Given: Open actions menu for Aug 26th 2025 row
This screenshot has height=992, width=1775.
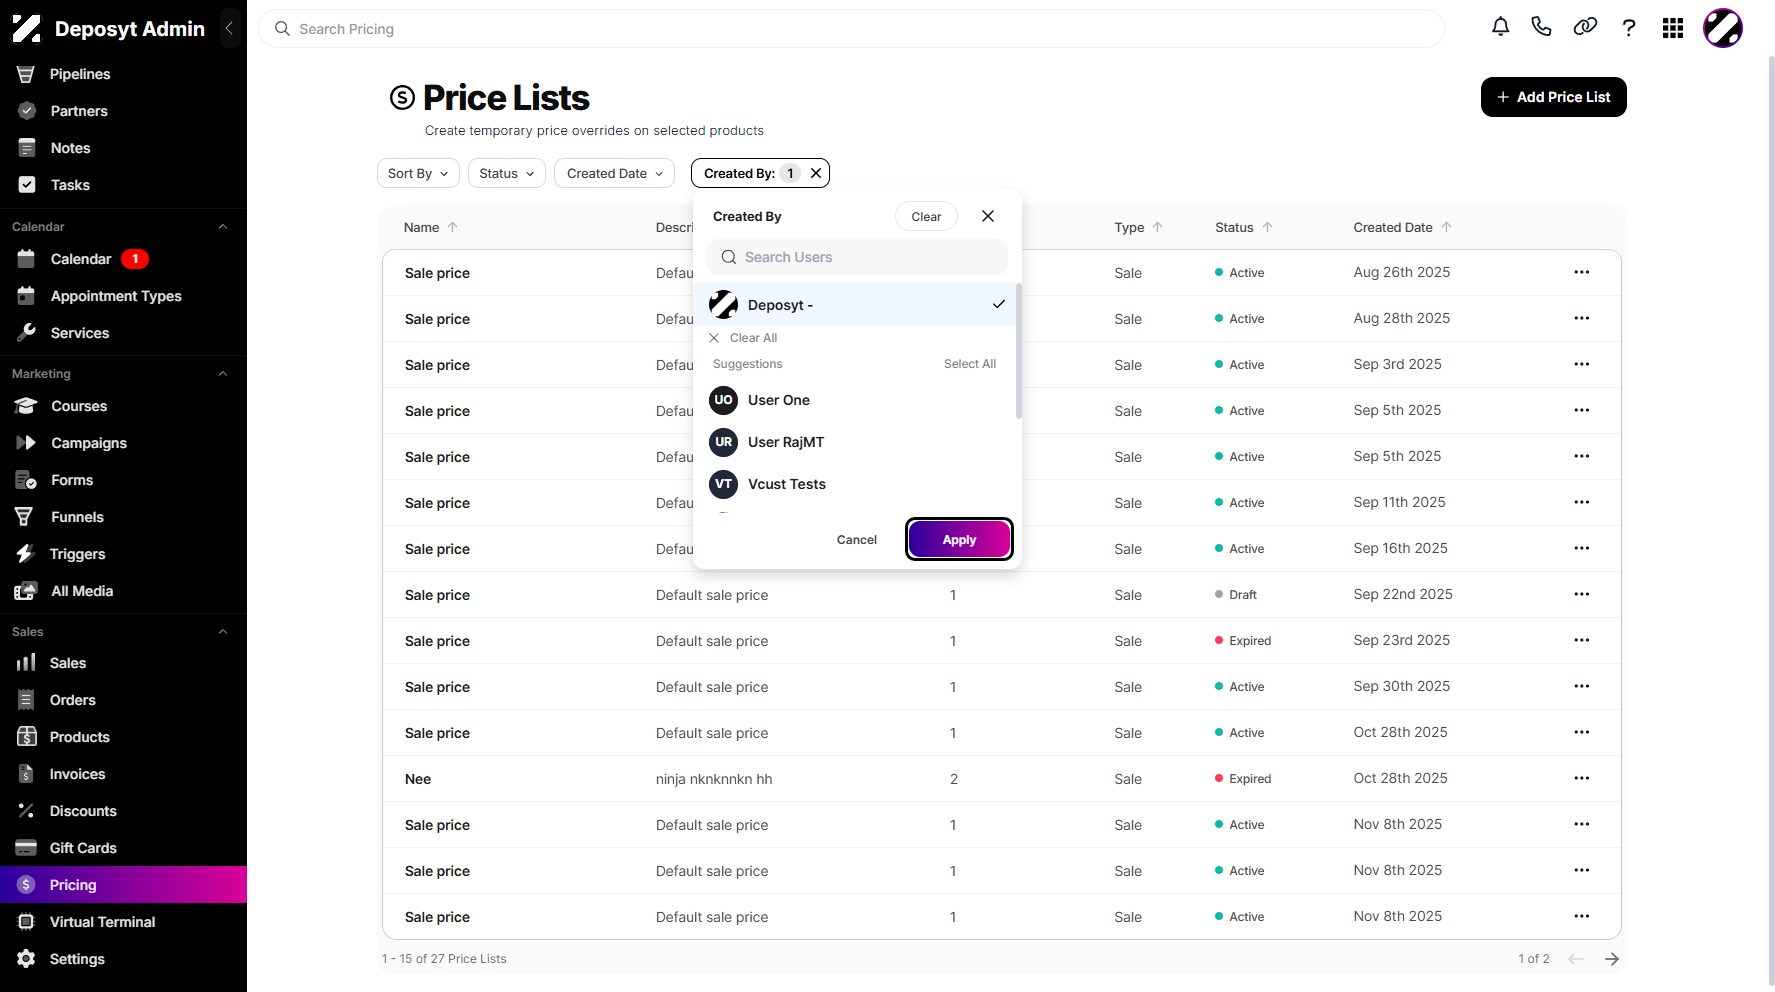Looking at the screenshot, I should [1582, 272].
